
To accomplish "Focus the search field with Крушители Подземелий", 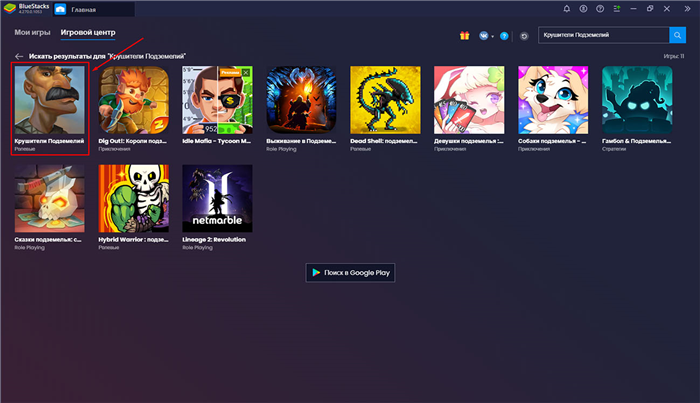I will [x=604, y=35].
